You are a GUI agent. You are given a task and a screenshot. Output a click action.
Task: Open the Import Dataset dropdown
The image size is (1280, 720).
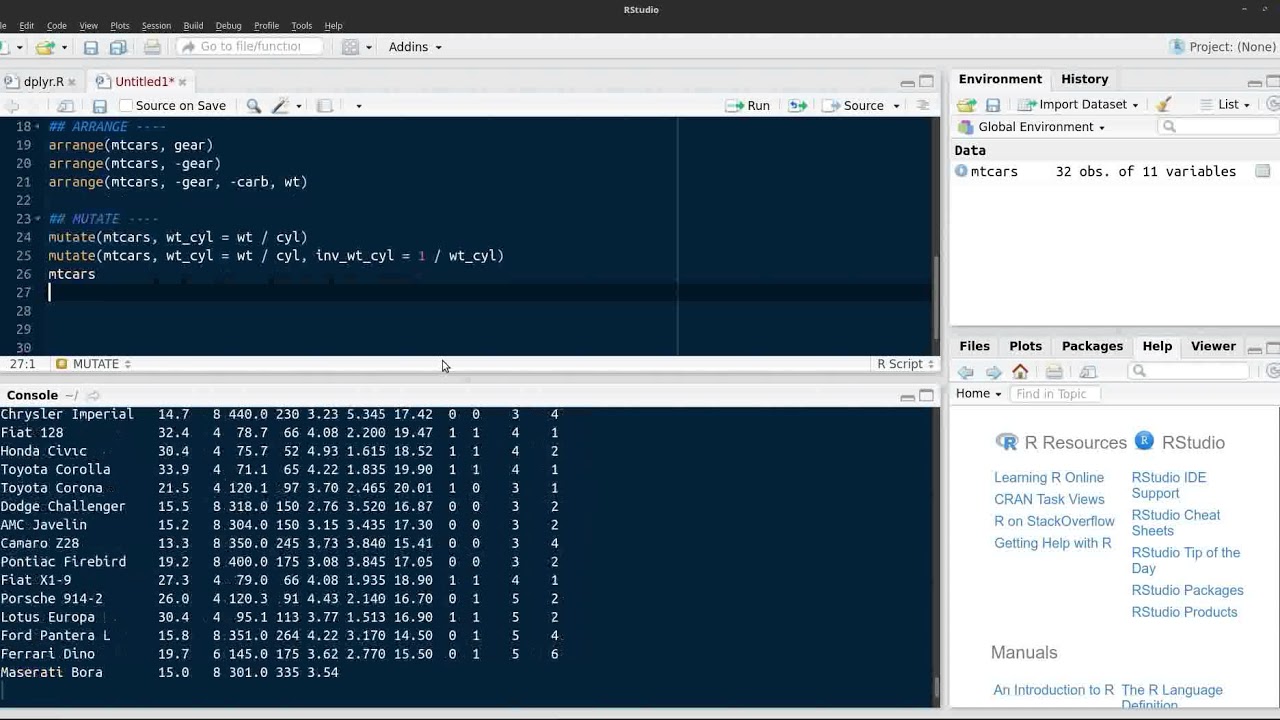pos(1078,105)
